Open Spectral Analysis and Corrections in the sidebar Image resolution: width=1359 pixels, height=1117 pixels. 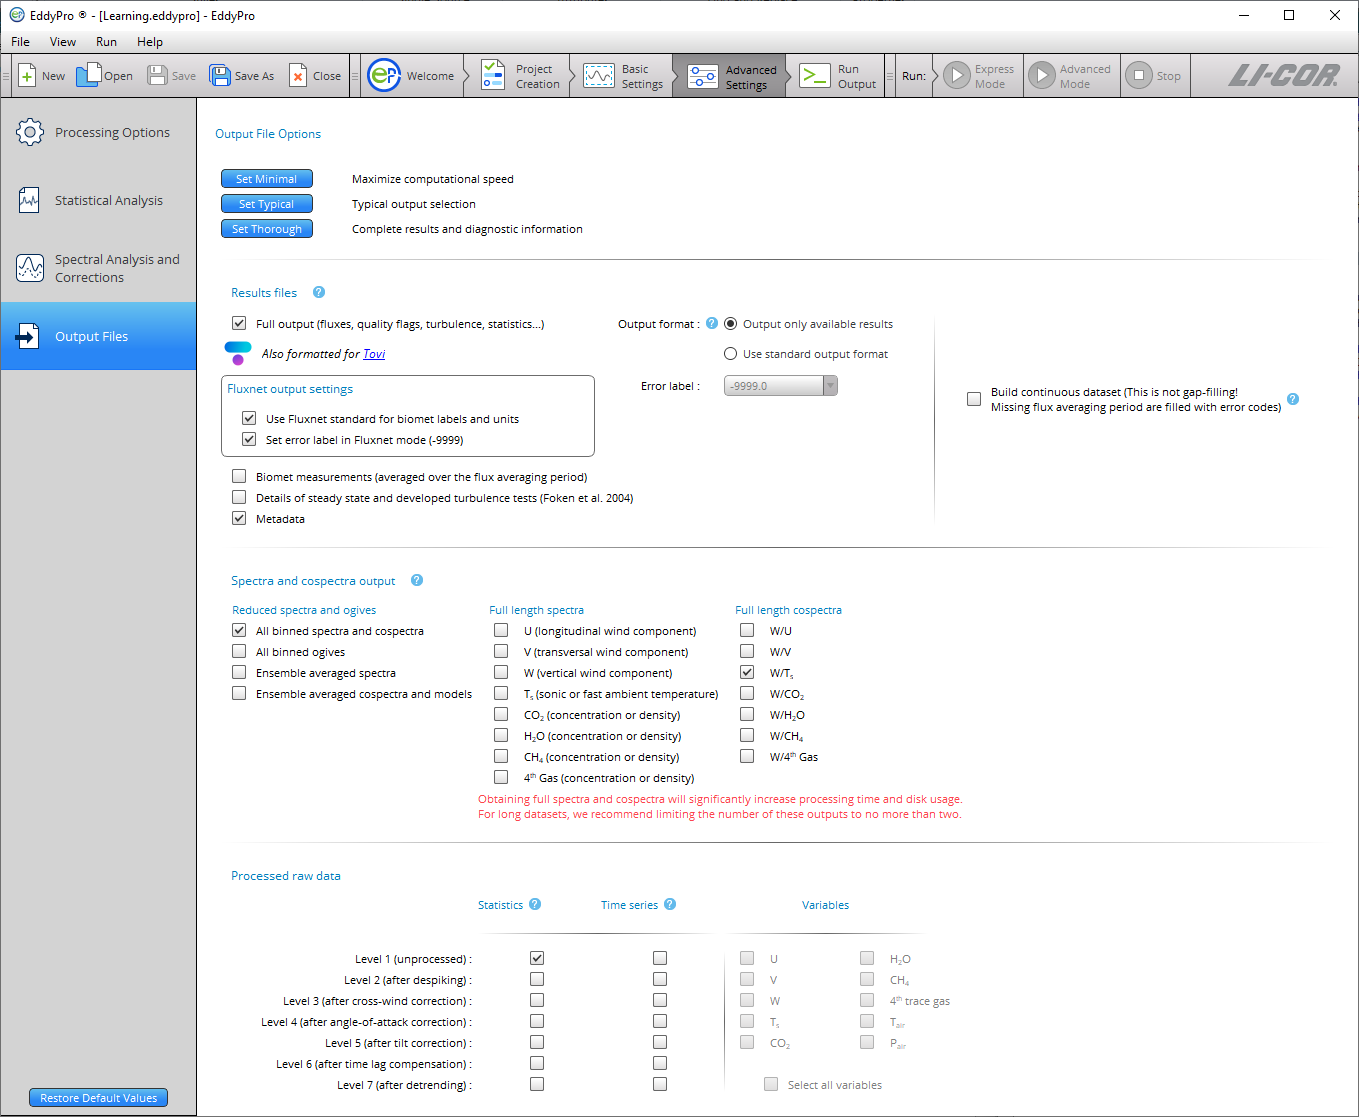pos(98,268)
